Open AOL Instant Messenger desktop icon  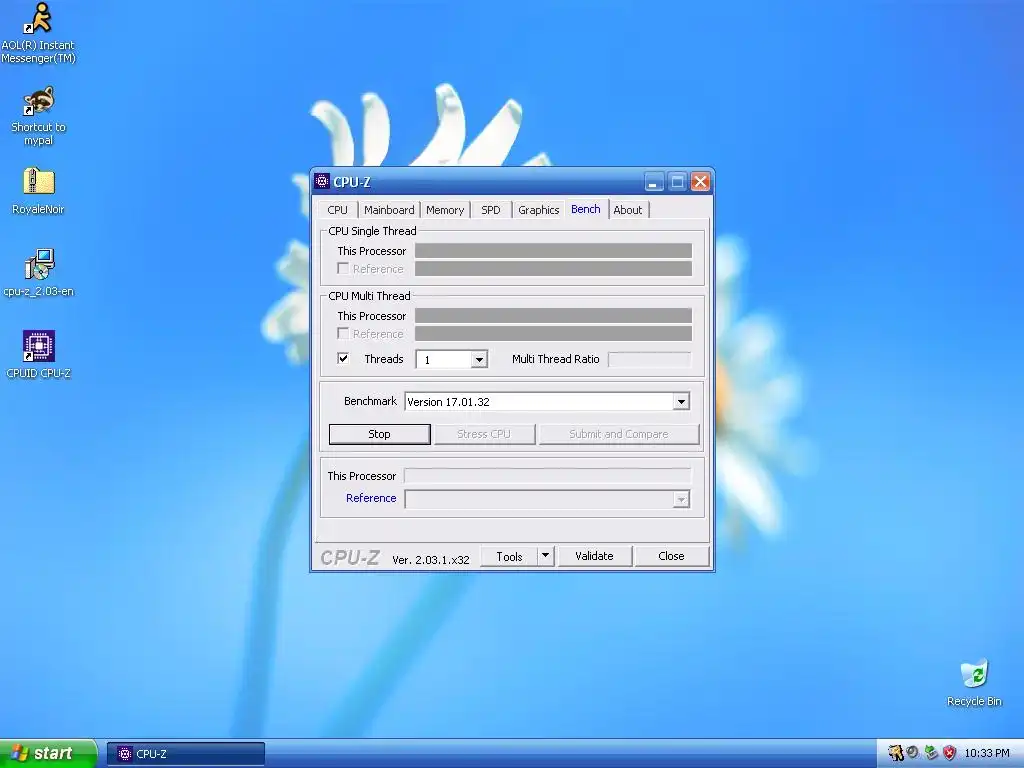click(38, 34)
